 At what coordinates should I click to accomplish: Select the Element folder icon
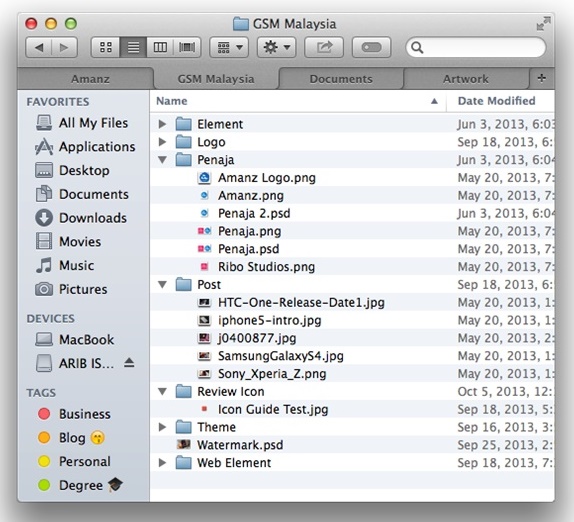pyautogui.click(x=183, y=124)
